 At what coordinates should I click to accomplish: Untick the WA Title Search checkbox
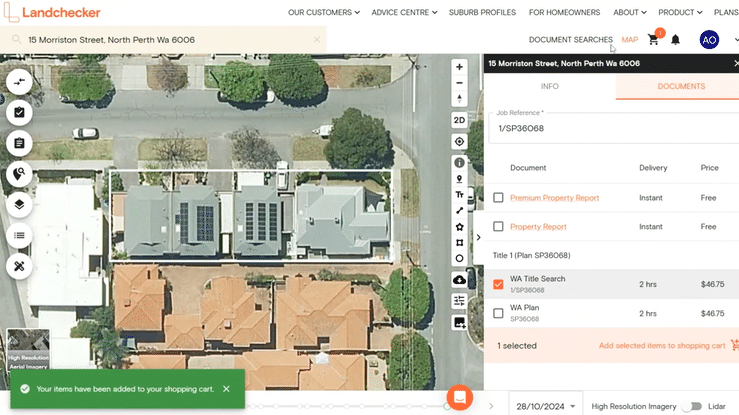click(498, 284)
